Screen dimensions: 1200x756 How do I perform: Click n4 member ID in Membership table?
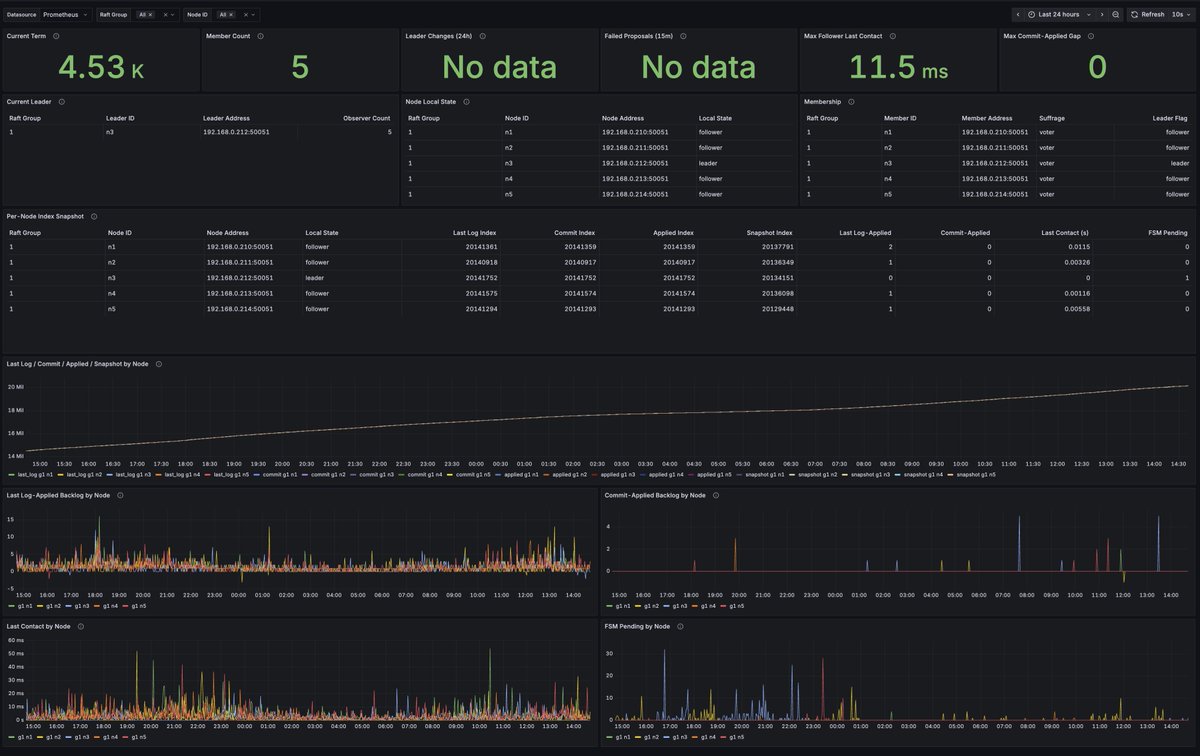click(x=888, y=178)
